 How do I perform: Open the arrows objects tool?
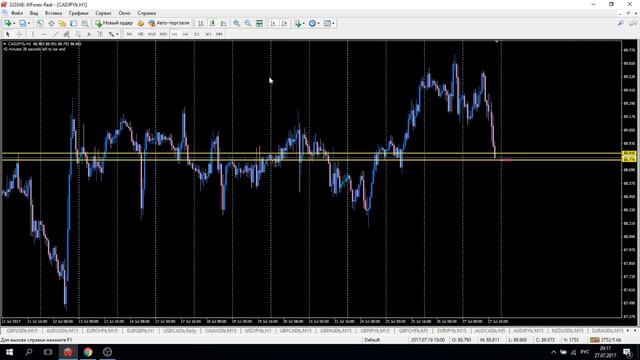111,34
